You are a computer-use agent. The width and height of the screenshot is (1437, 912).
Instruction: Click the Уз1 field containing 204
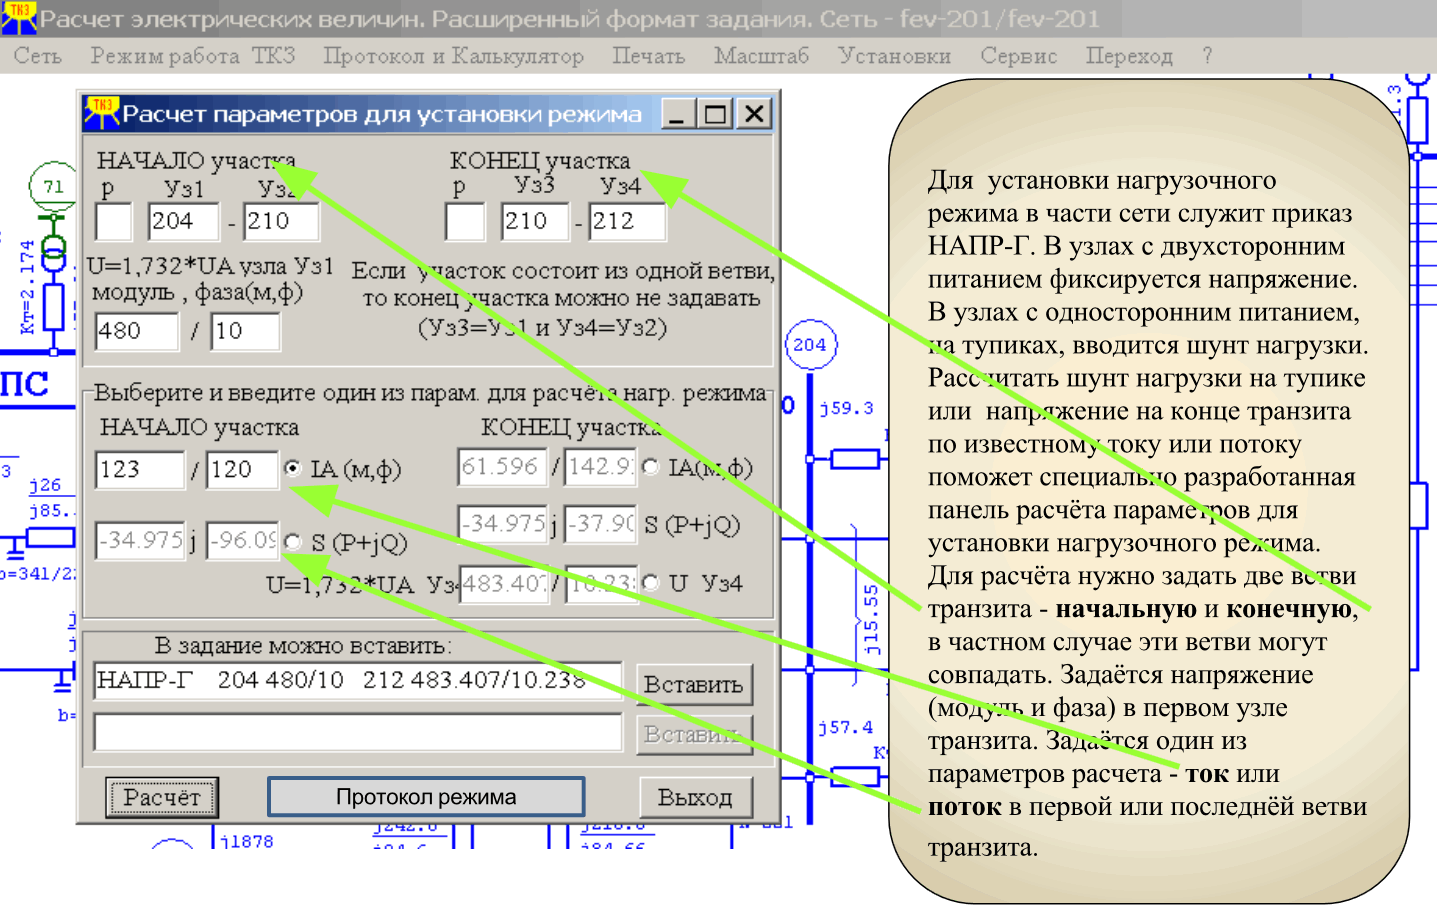click(x=183, y=221)
